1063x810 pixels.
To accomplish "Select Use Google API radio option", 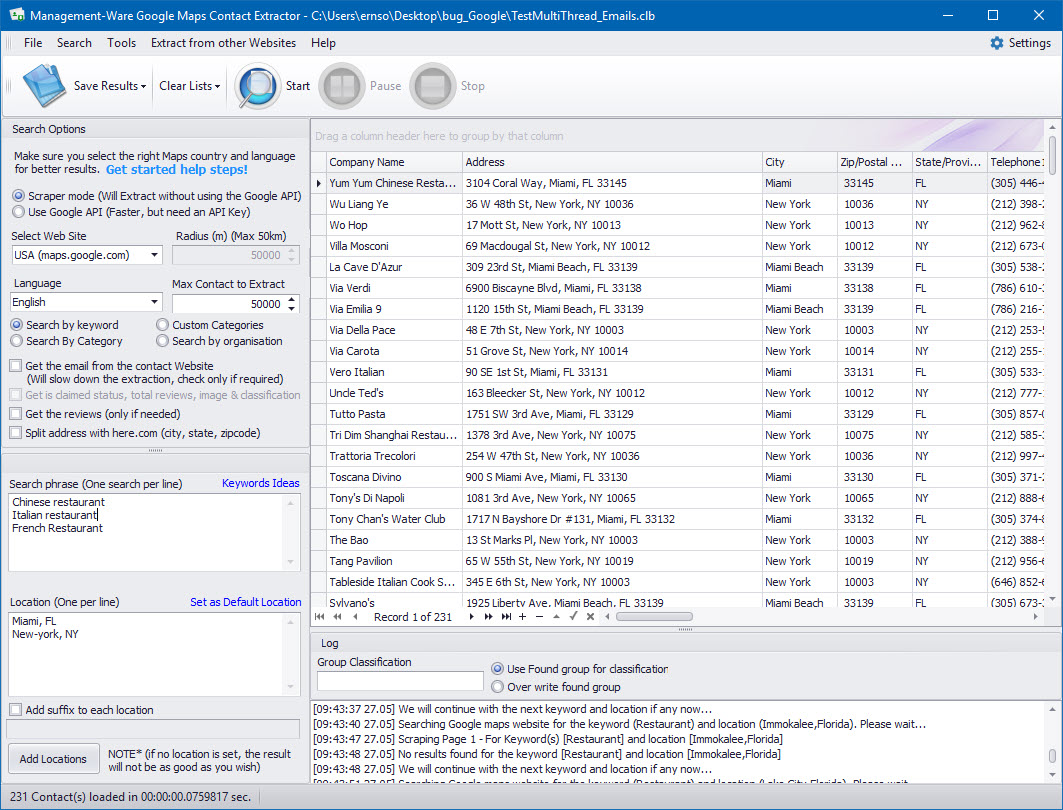I will [x=18, y=212].
